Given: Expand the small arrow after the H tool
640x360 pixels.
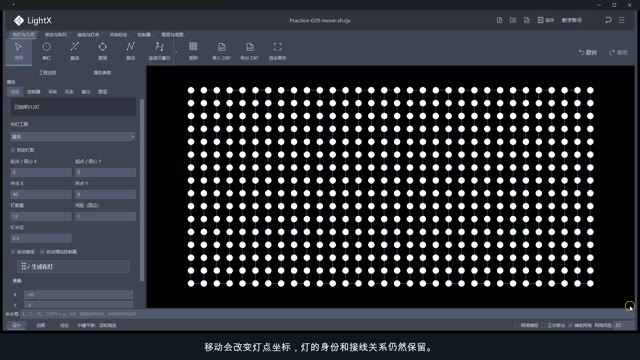Looking at the screenshot, I should tap(176, 52).
